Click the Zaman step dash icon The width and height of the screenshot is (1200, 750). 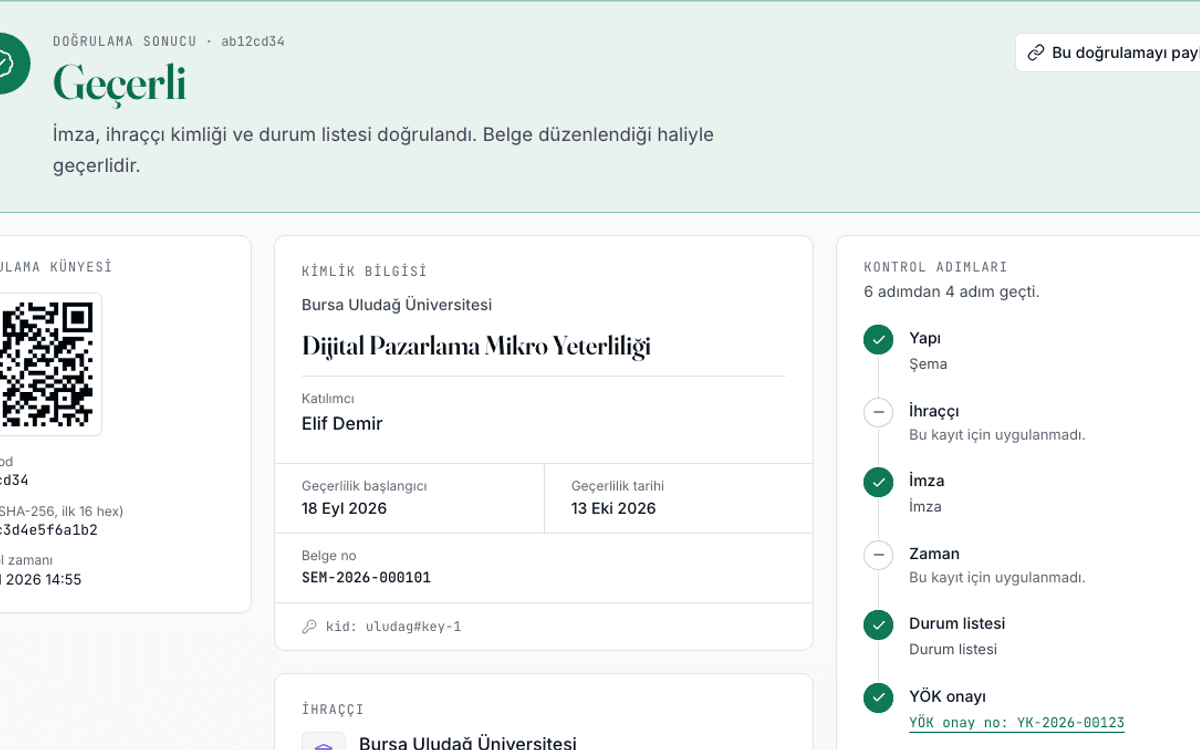pyautogui.click(x=878, y=554)
